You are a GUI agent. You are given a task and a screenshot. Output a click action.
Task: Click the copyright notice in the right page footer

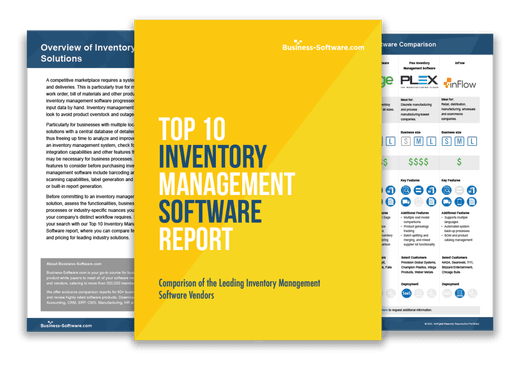tap(452, 323)
